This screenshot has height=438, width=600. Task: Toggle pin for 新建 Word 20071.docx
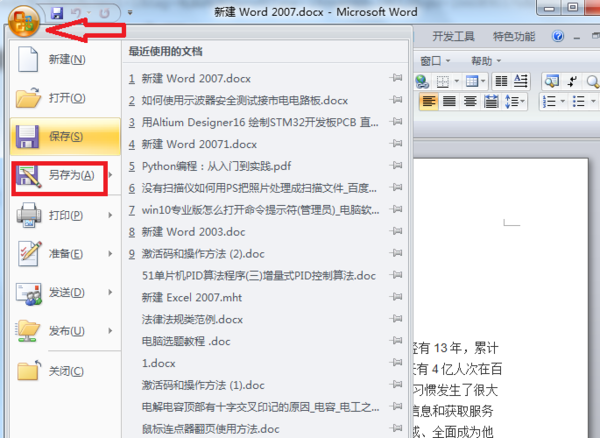click(396, 143)
